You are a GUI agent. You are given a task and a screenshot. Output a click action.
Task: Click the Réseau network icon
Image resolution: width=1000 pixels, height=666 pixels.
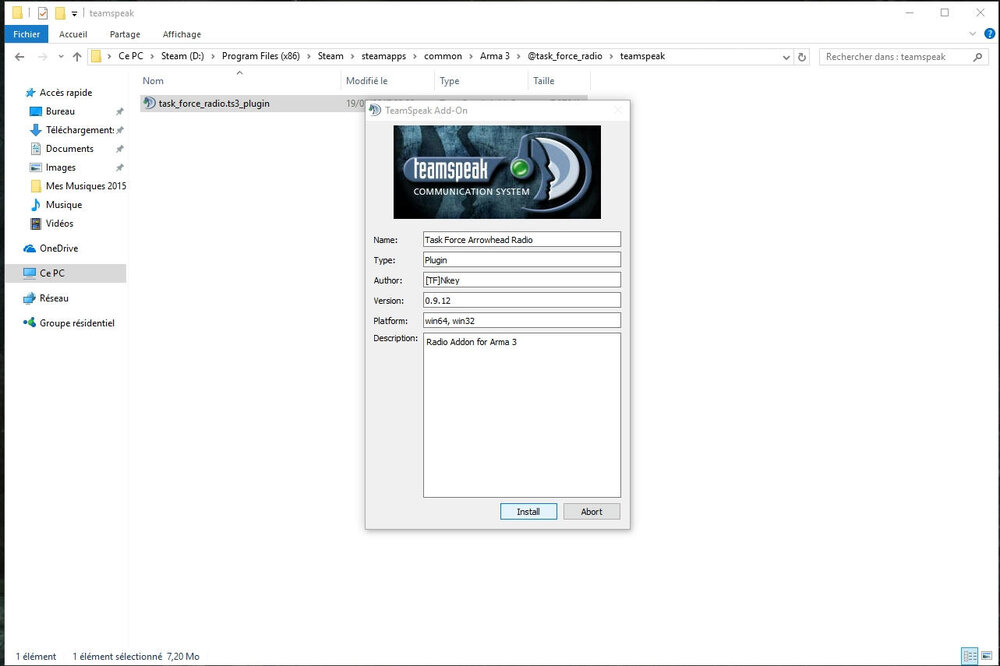pyautogui.click(x=29, y=298)
